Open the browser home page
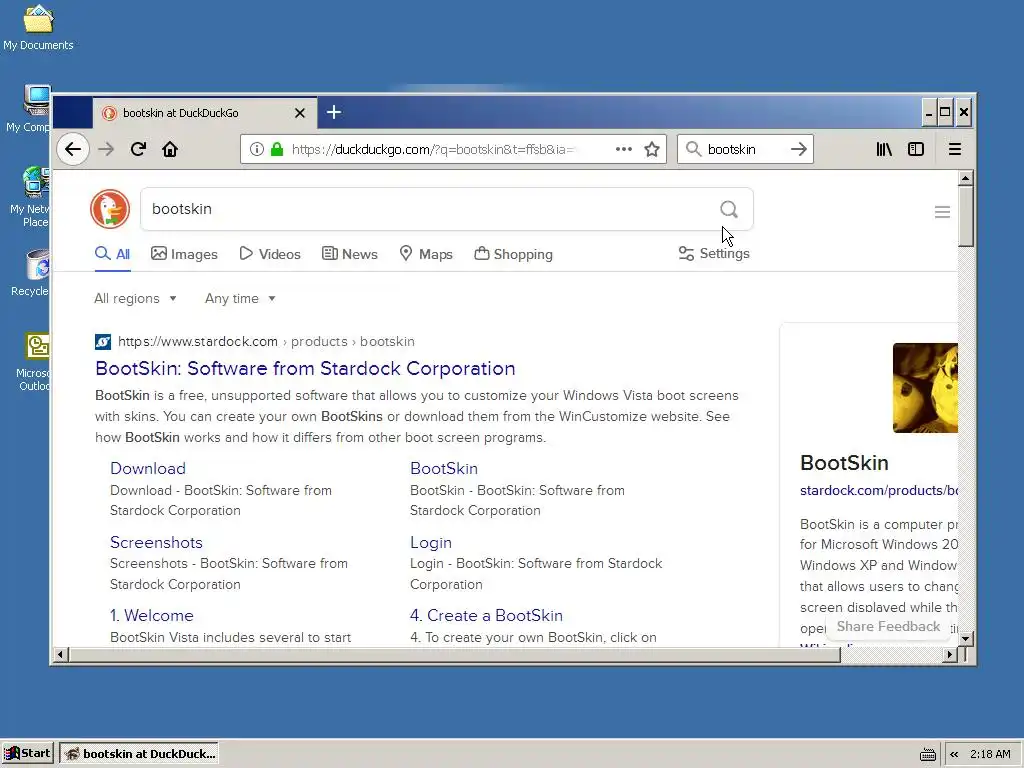The height and width of the screenshot is (768, 1024). (170, 150)
